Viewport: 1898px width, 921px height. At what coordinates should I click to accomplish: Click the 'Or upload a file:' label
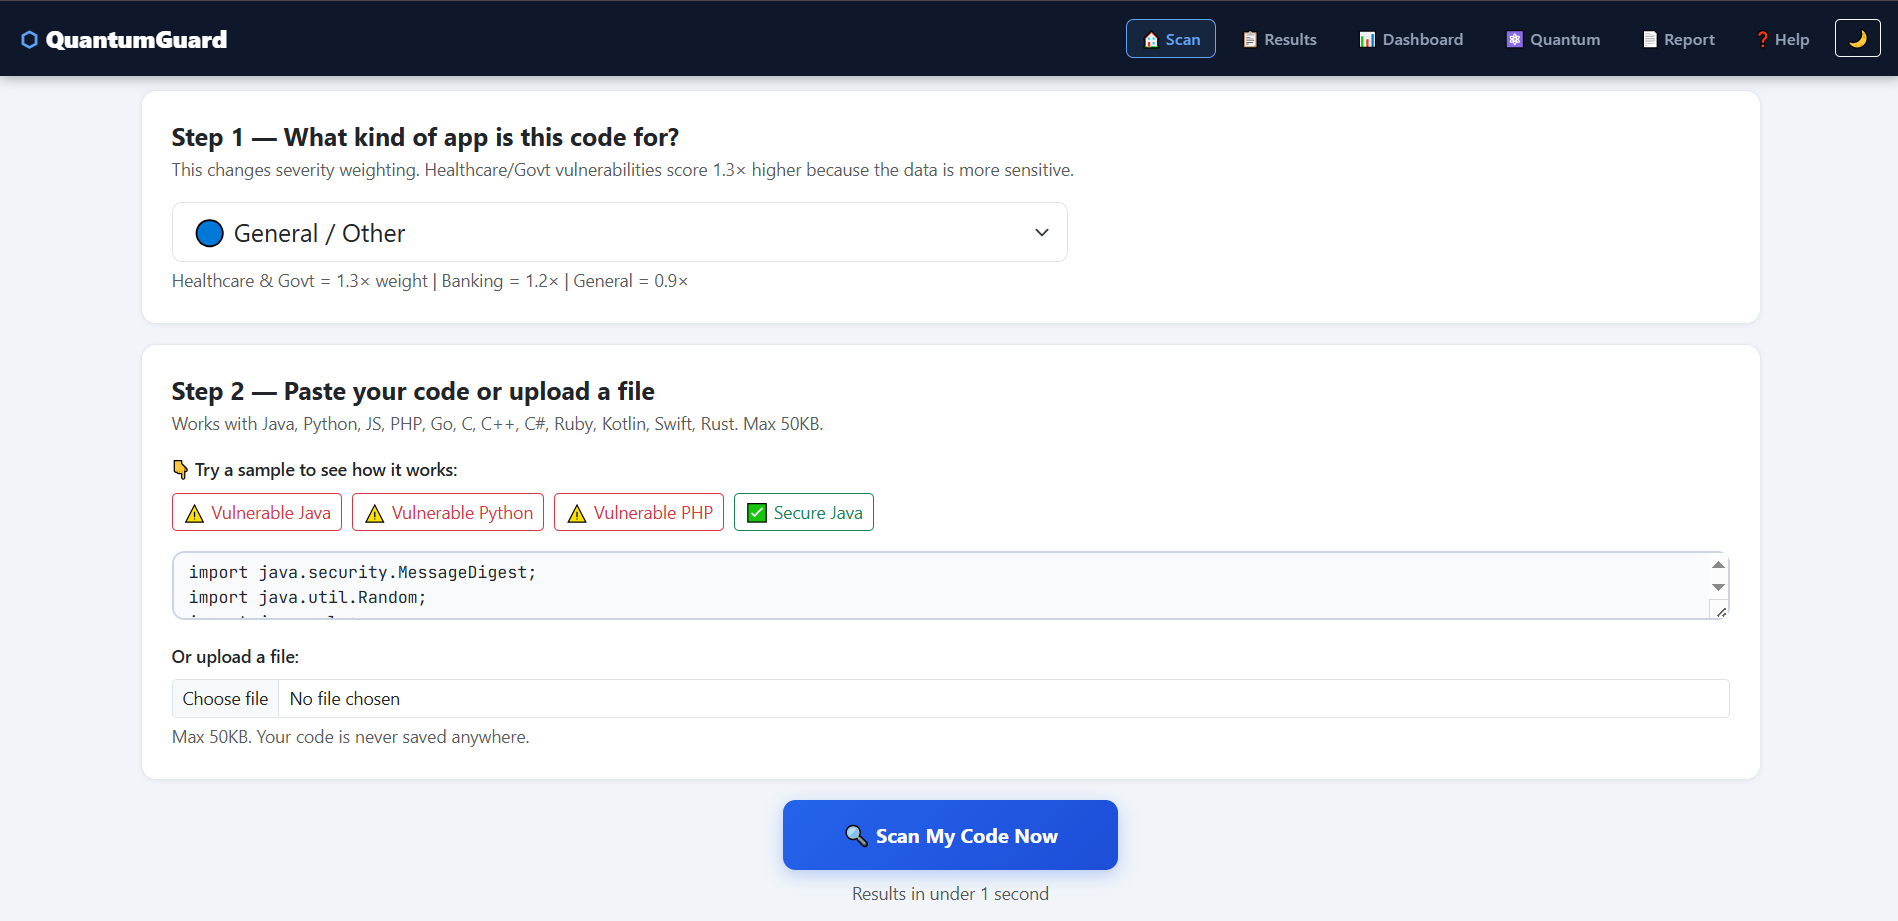coord(235,656)
